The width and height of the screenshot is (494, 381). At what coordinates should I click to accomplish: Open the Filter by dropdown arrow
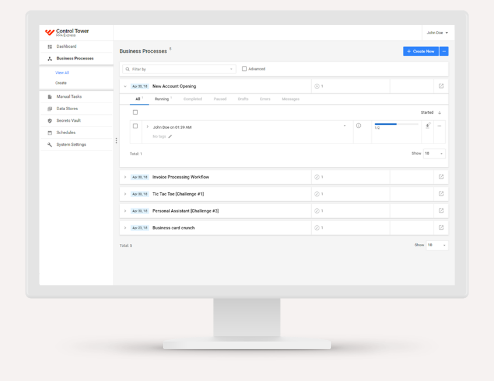point(231,69)
